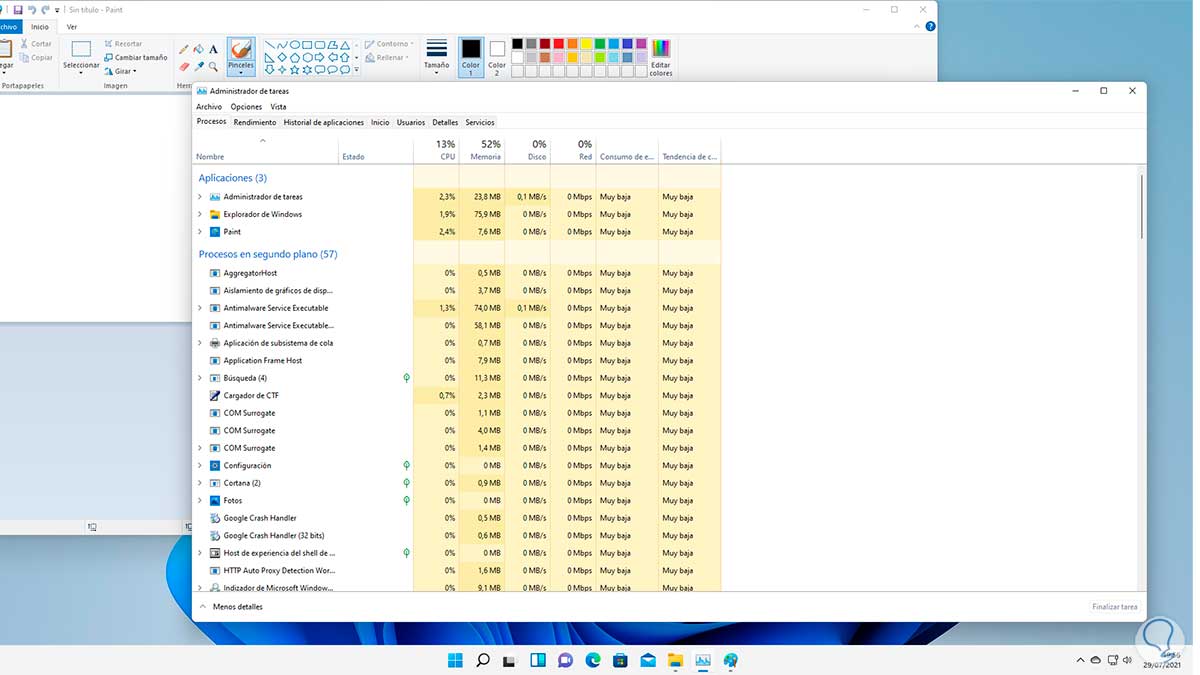Switch to Historial de aplicaciones tab
The image size is (1200, 675).
[324, 122]
